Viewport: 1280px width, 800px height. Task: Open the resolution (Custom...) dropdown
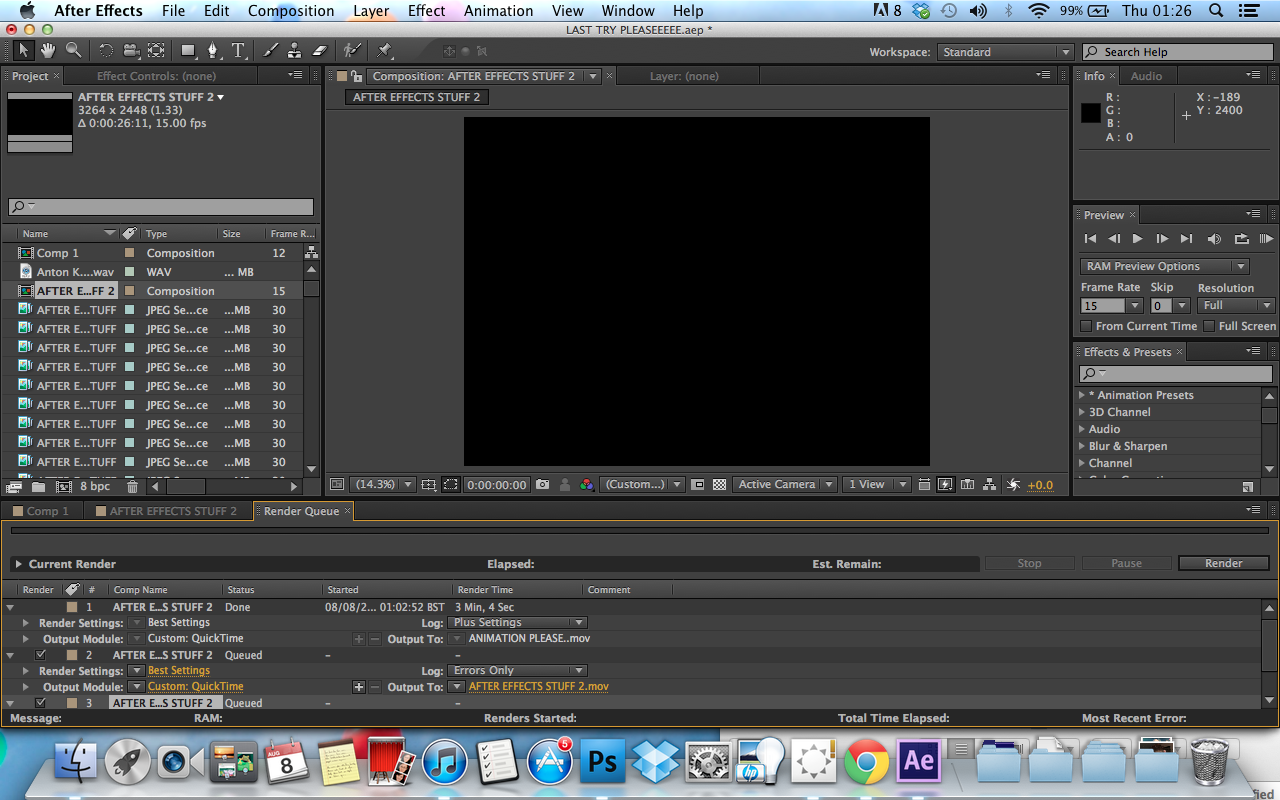pos(643,484)
